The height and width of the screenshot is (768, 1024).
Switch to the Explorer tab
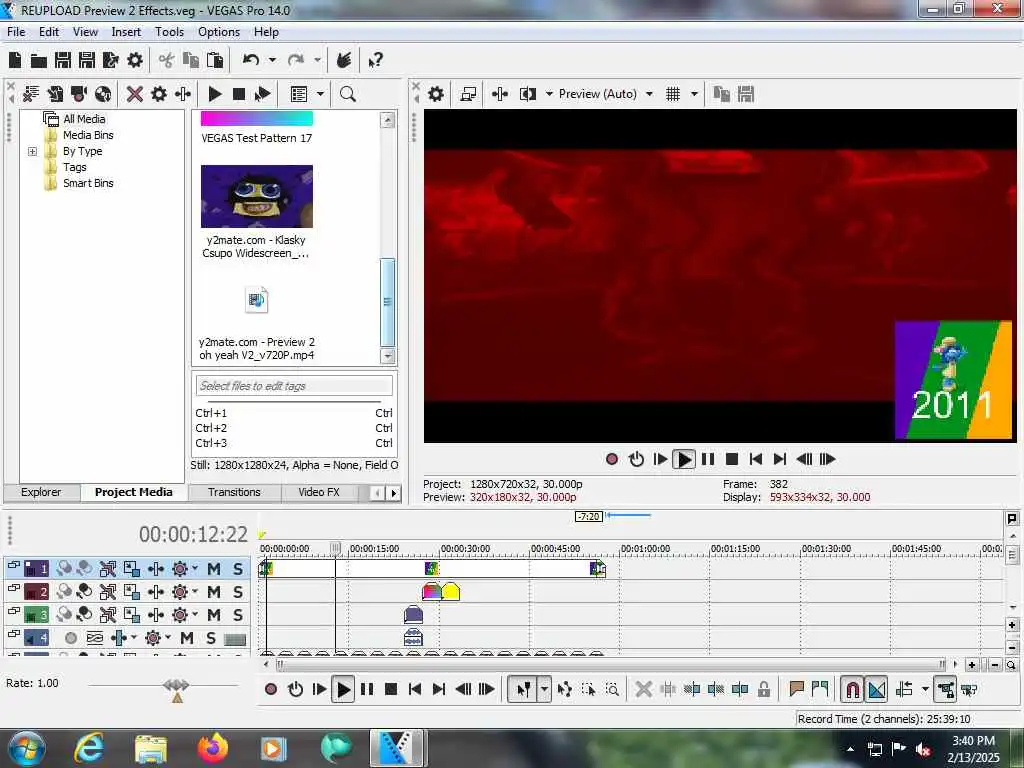41,492
